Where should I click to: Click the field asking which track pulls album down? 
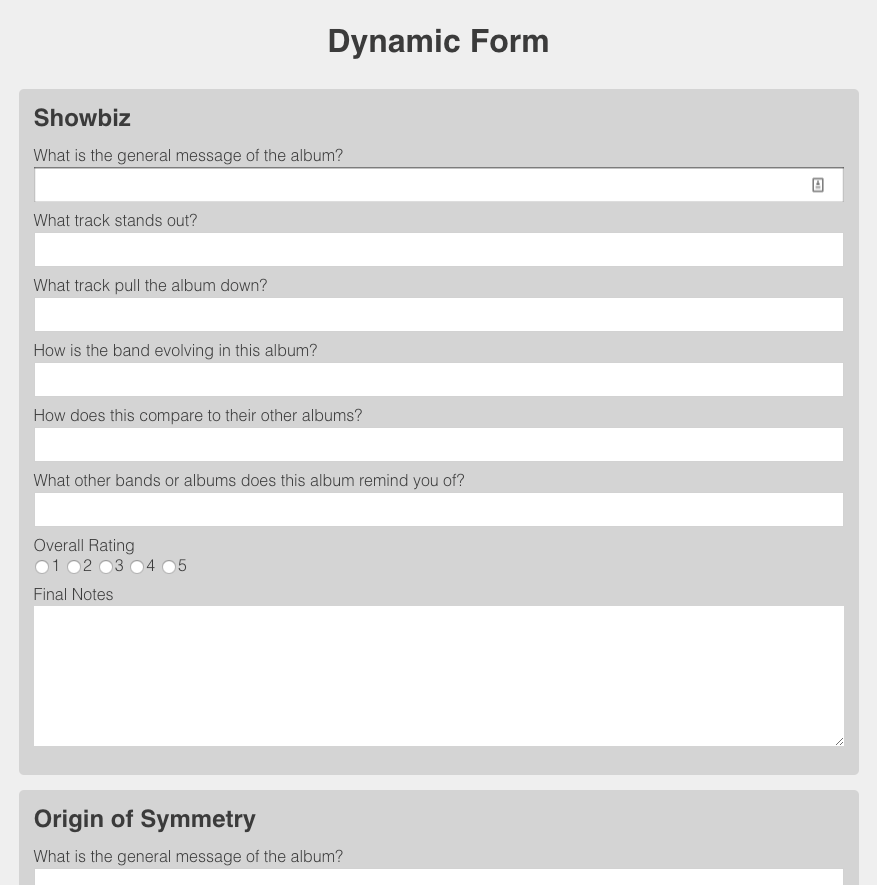point(438,314)
